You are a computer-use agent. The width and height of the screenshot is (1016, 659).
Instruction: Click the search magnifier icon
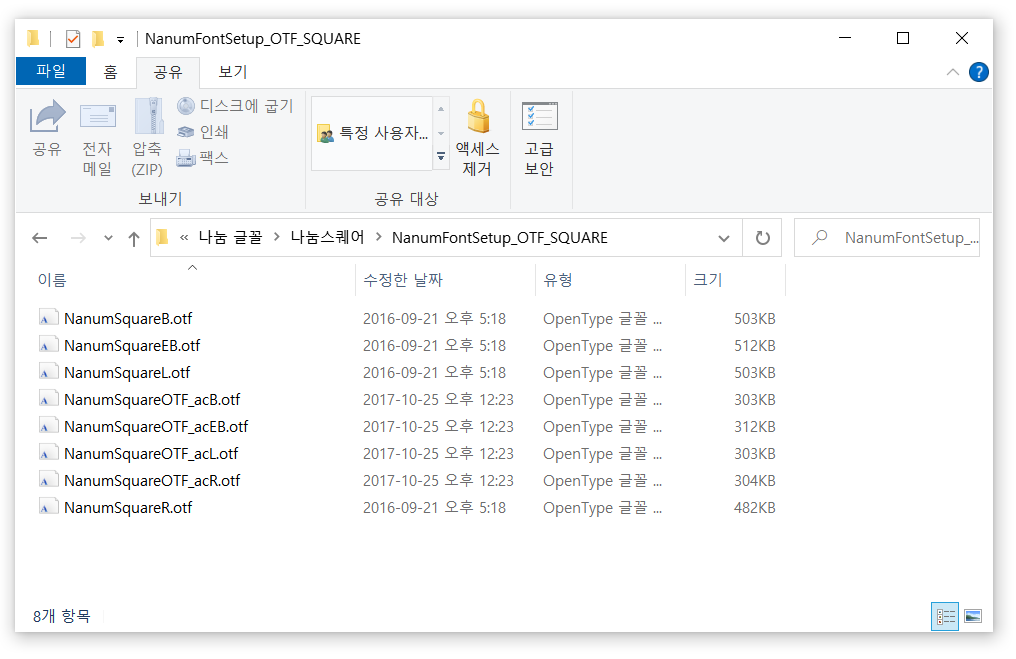[819, 237]
